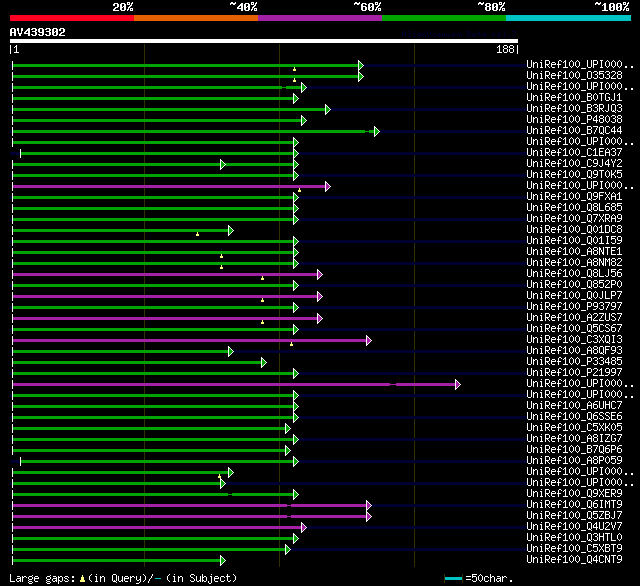Image resolution: width=640 pixels, height=586 pixels.
Task: Click the UniRef100_Q5ZBJ7 label
Action: point(574,516)
